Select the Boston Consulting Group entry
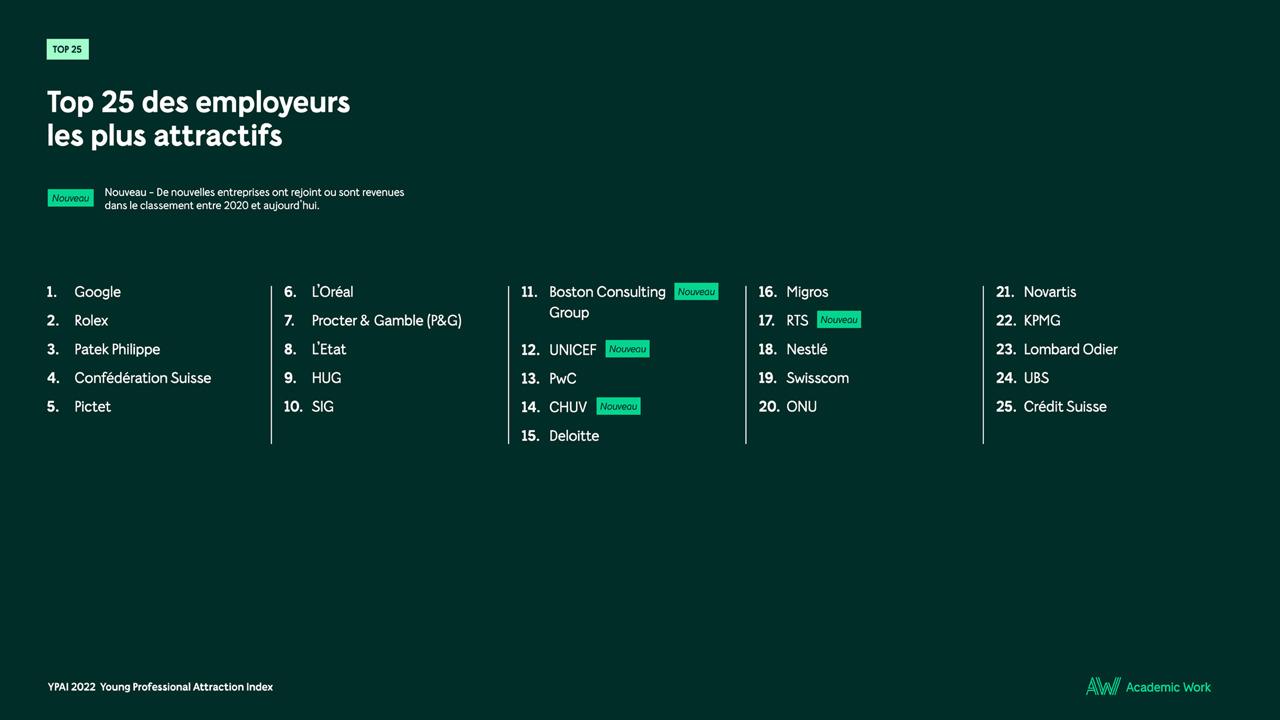Screen dimensions: 1280x720 (x=607, y=302)
